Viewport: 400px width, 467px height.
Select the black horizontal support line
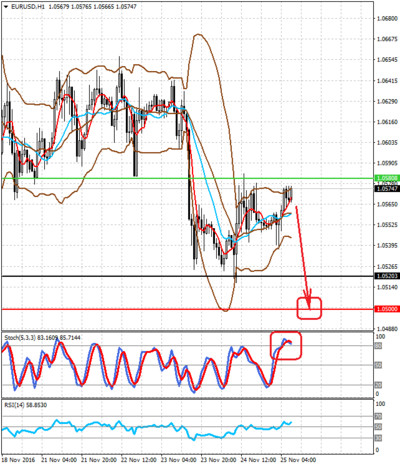pos(187,276)
